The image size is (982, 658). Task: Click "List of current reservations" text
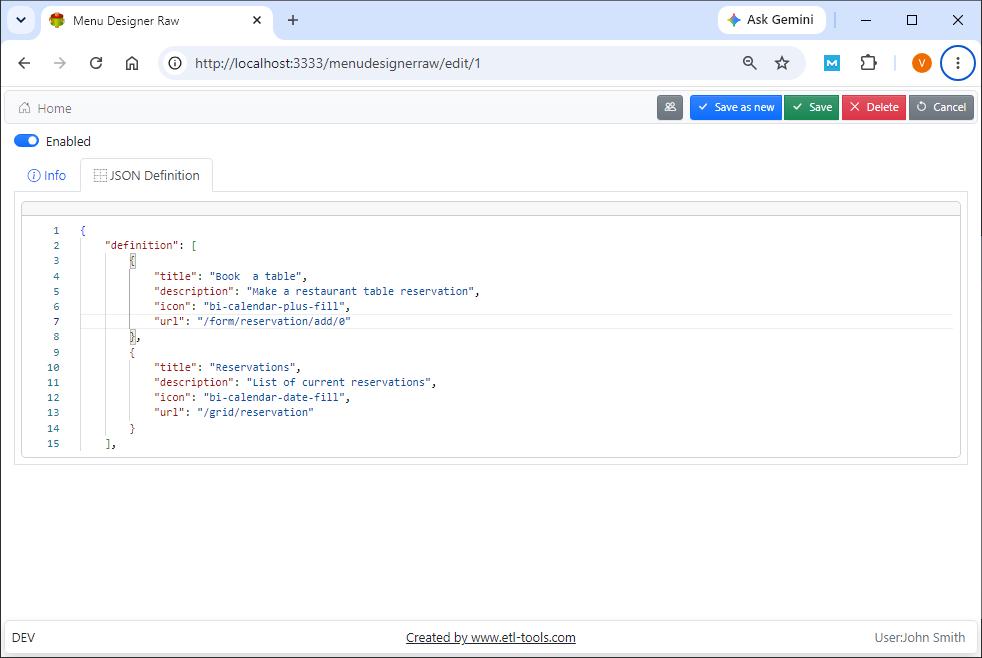coord(338,382)
